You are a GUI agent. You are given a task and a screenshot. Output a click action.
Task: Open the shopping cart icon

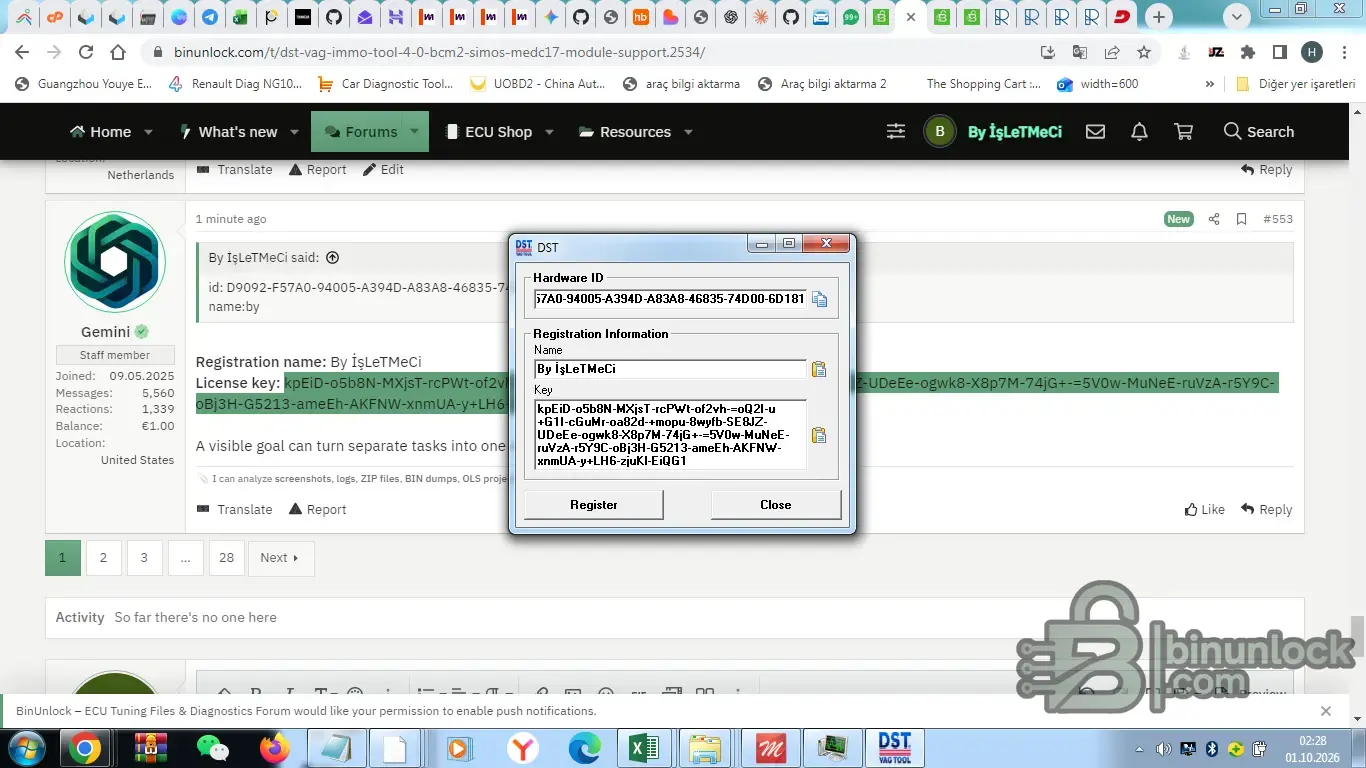[1183, 132]
